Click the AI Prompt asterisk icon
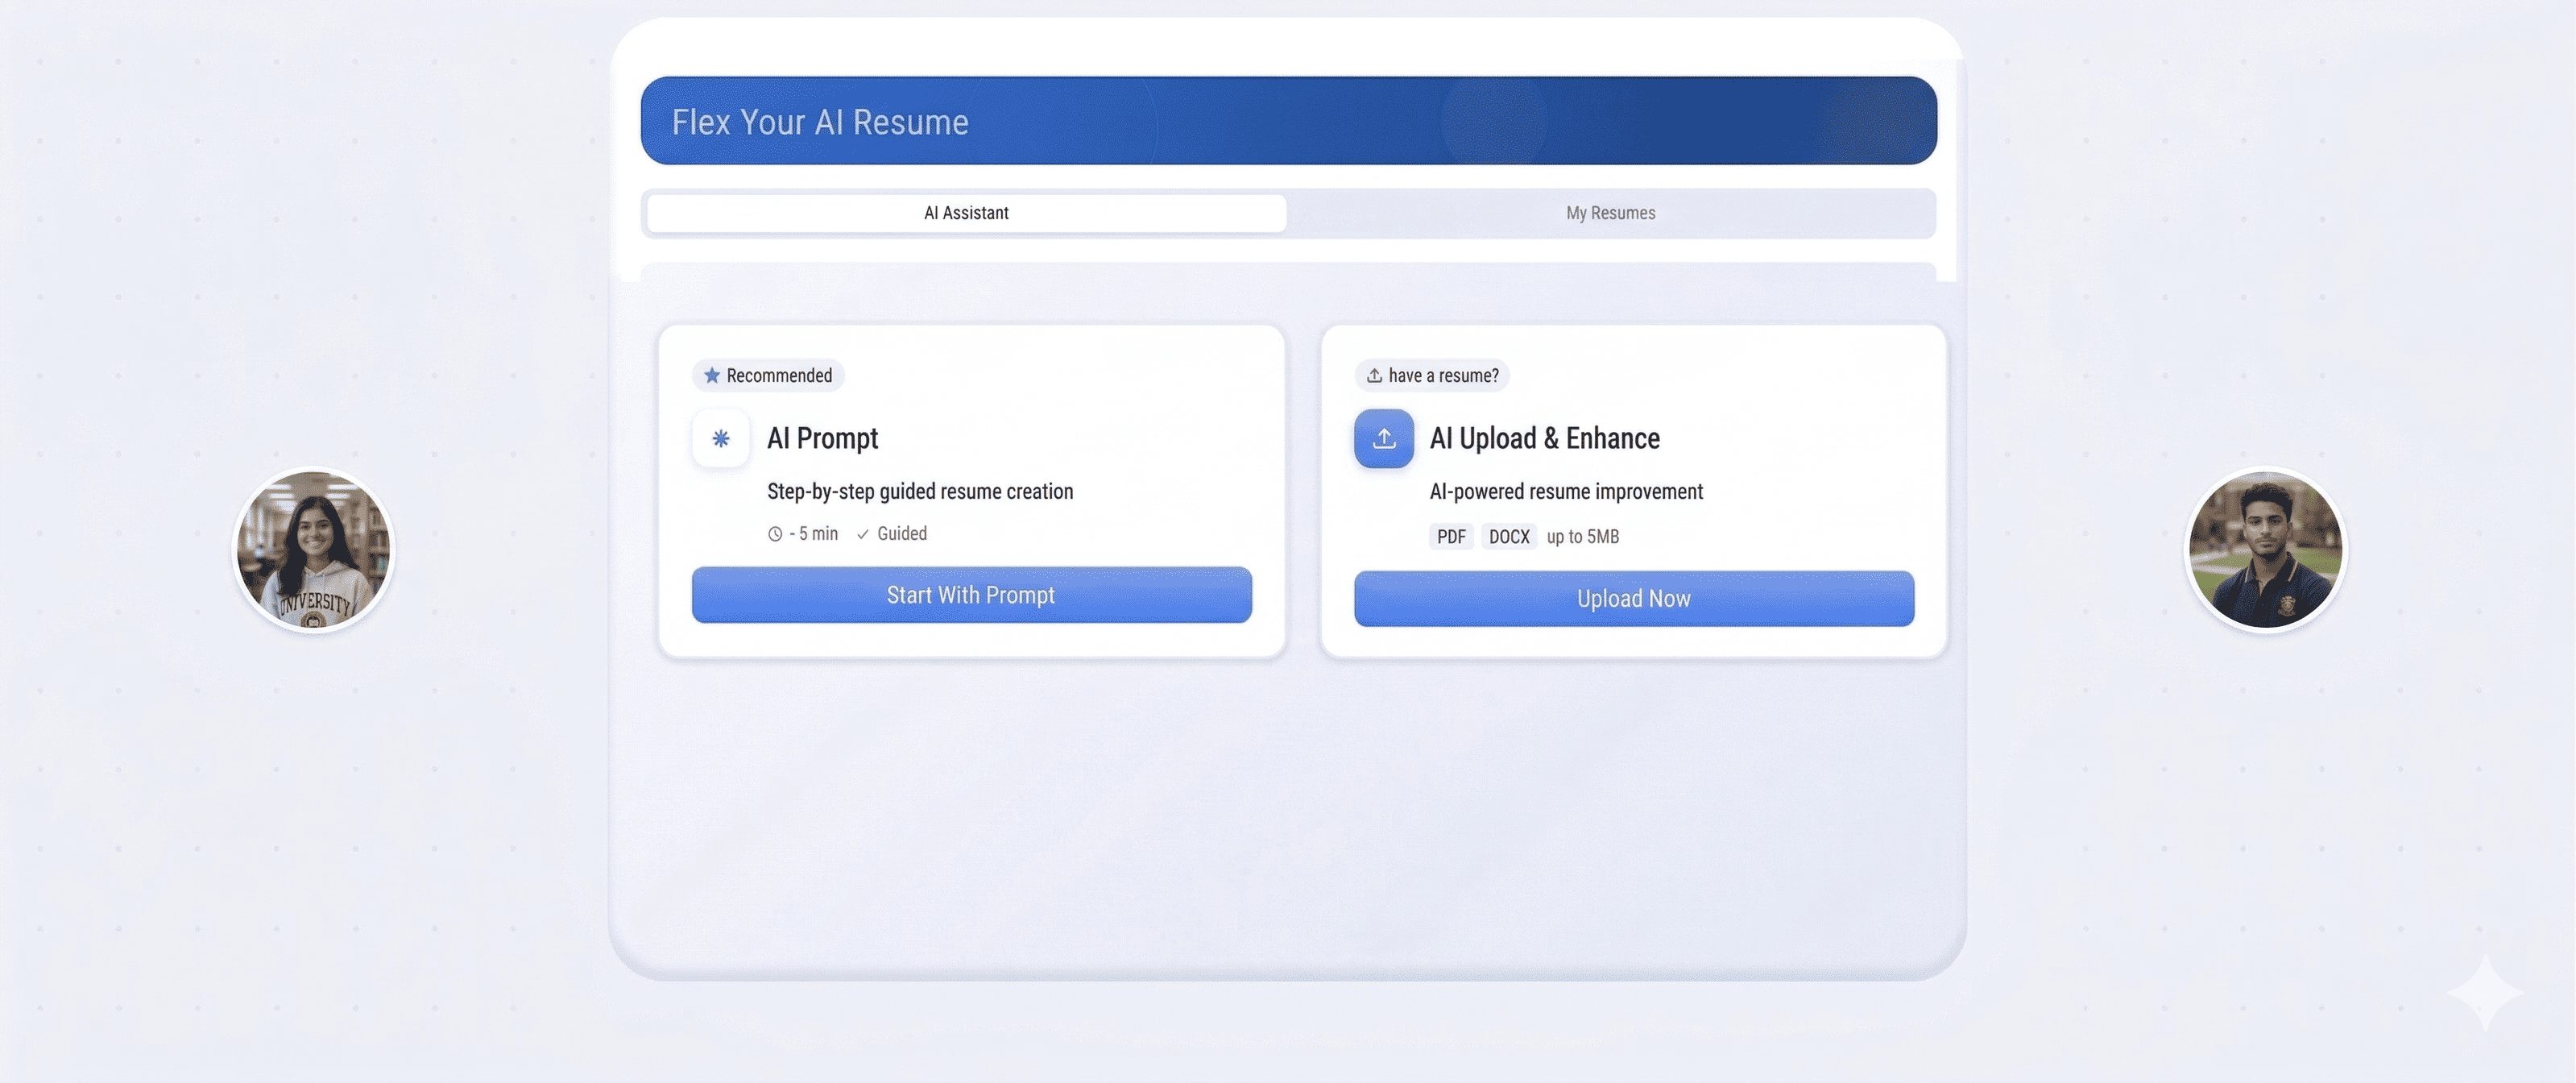Viewport: 2576px width, 1083px height. [x=720, y=438]
